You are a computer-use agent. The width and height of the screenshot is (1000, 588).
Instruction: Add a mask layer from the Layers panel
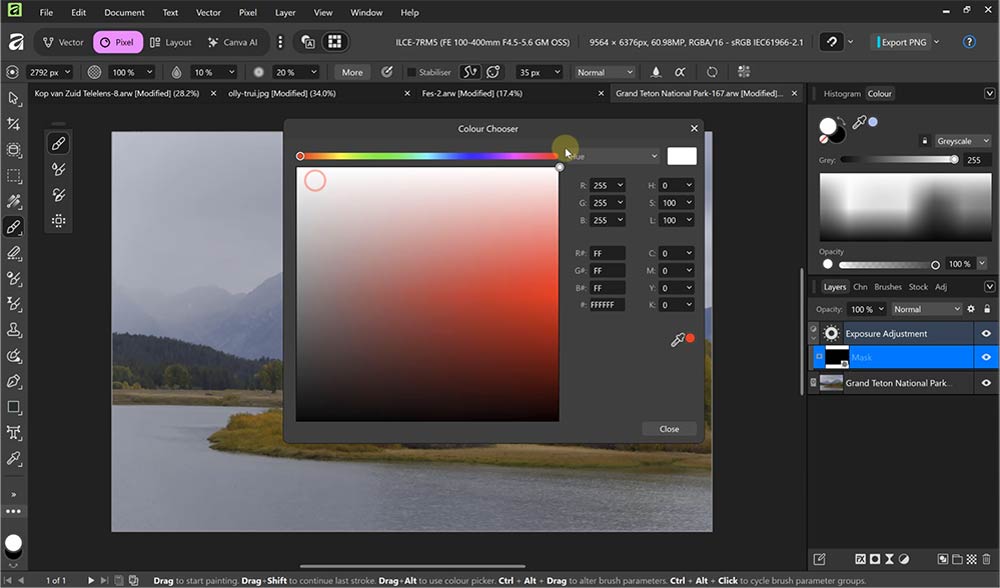point(877,559)
